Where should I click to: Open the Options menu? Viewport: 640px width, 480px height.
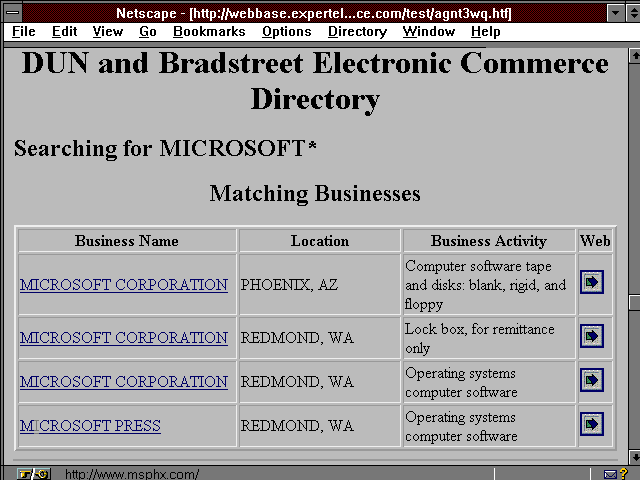coord(287,31)
